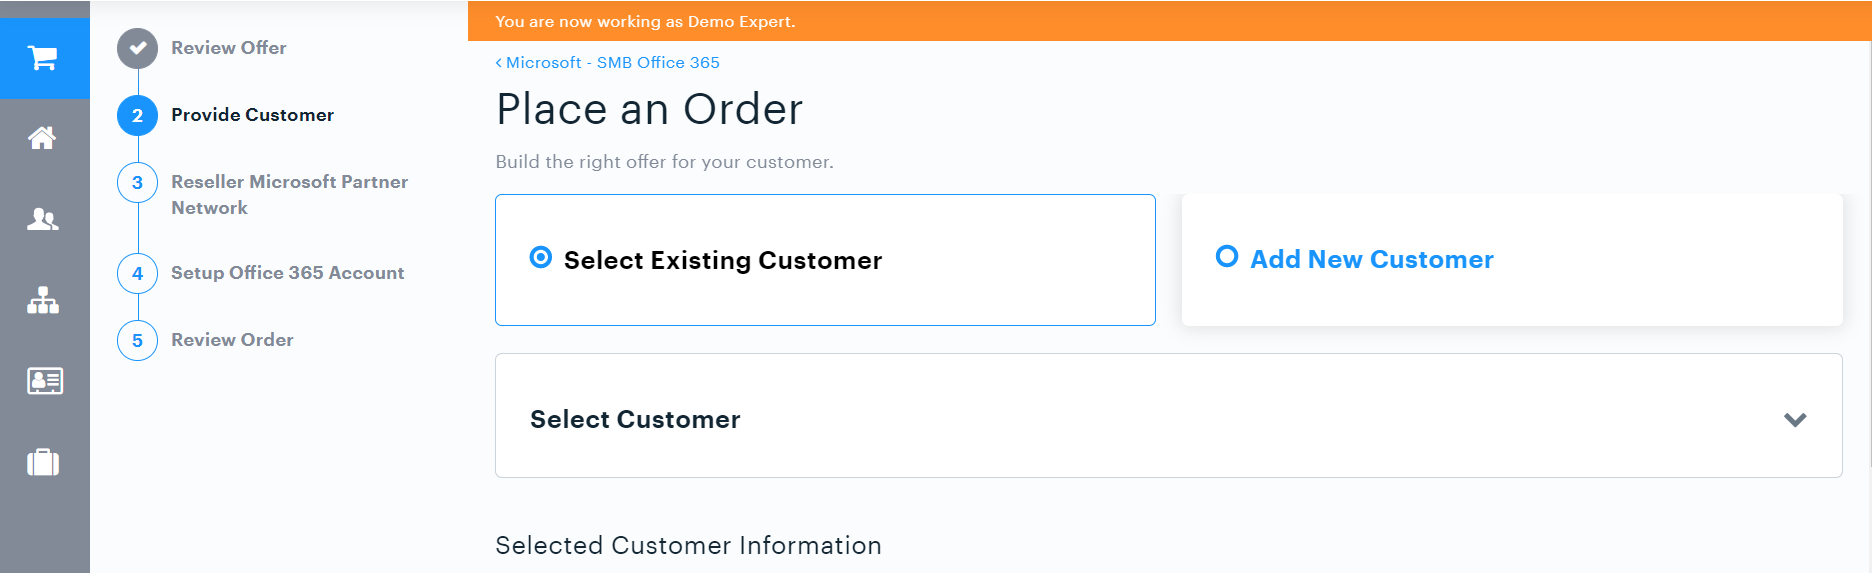Choose the Select Existing Customer radio button
This screenshot has width=1872, height=573.
pyautogui.click(x=540, y=258)
